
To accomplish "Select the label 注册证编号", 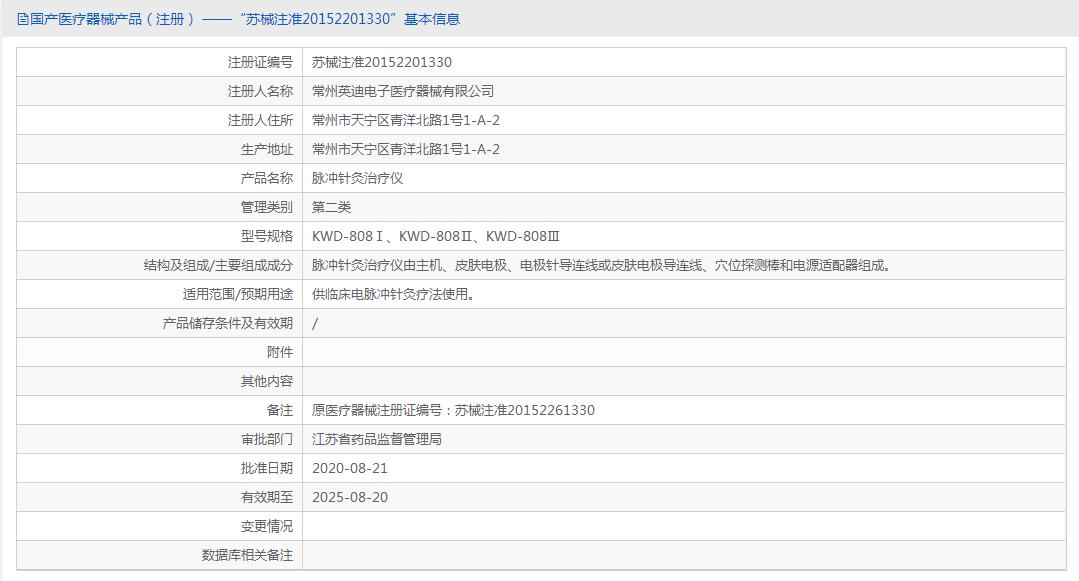I will point(260,63).
